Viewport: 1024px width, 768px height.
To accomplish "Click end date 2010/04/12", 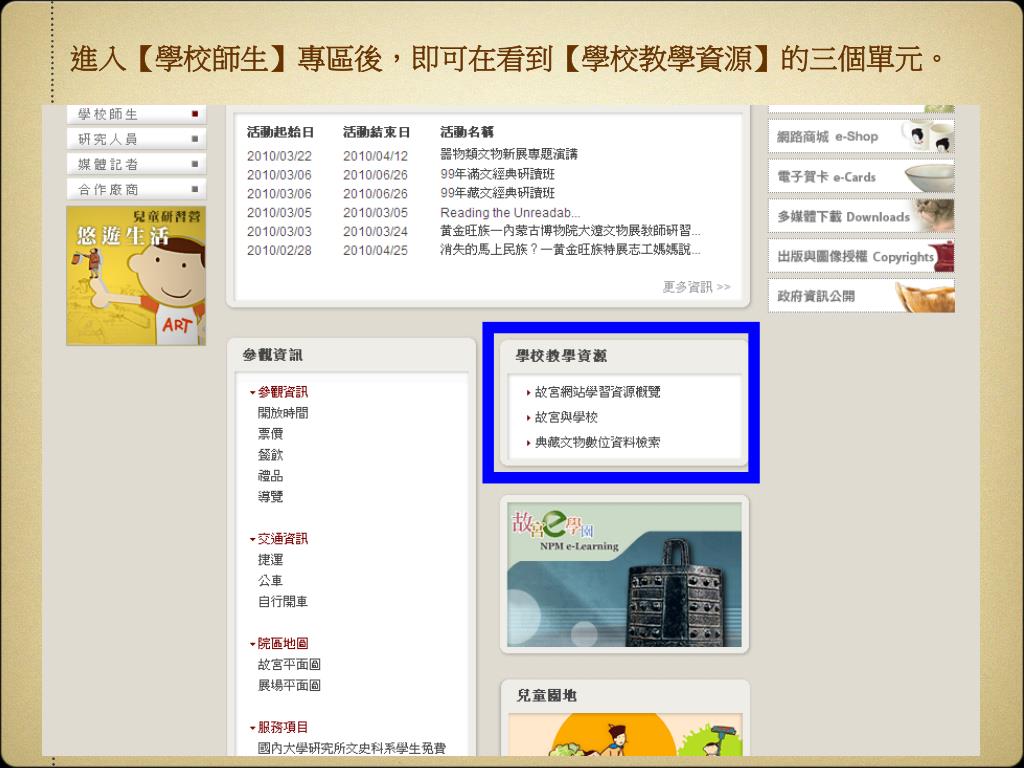I will [375, 156].
